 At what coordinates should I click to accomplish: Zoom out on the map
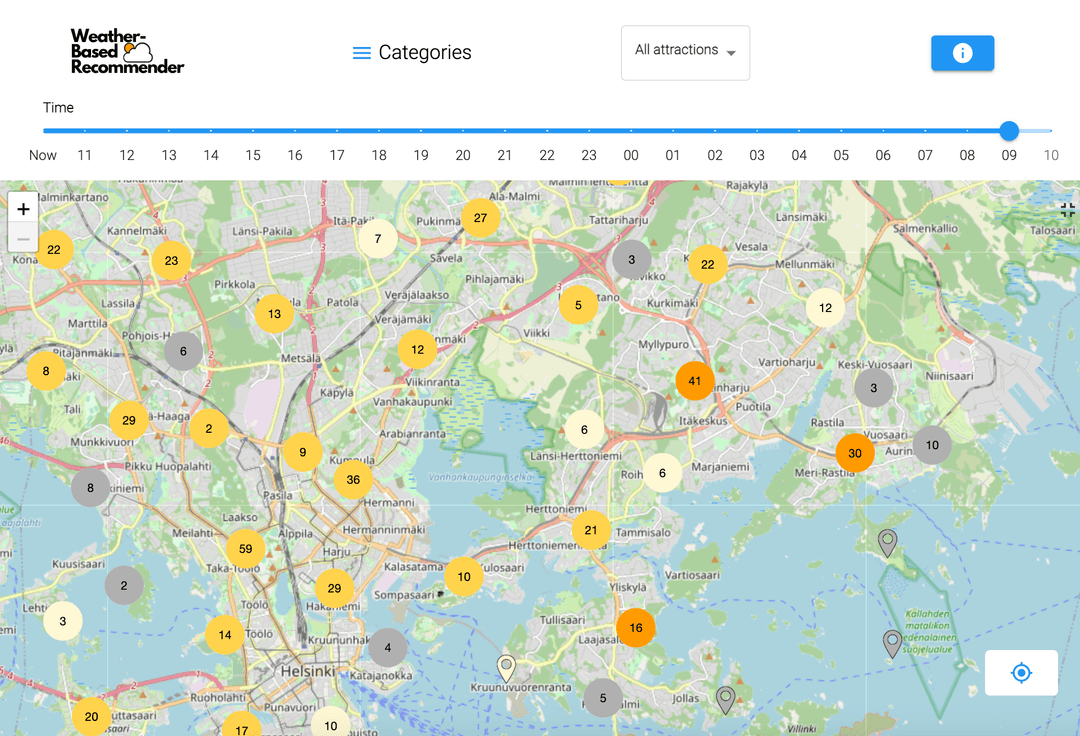point(23,238)
